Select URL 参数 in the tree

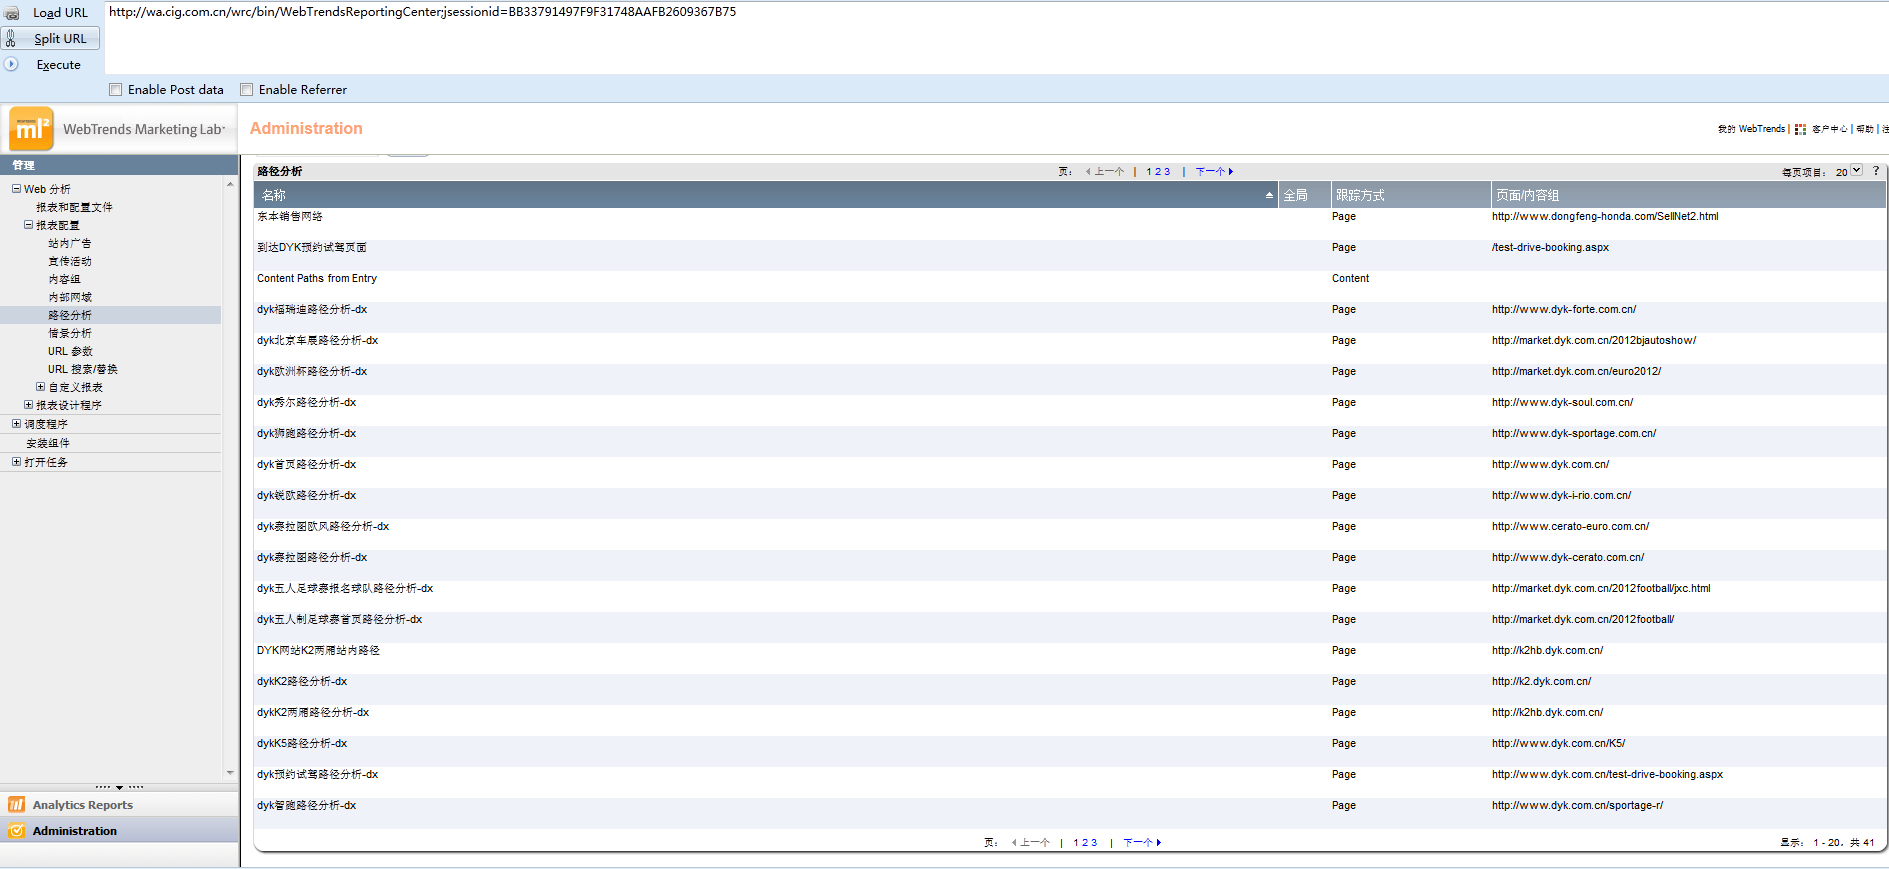click(70, 351)
